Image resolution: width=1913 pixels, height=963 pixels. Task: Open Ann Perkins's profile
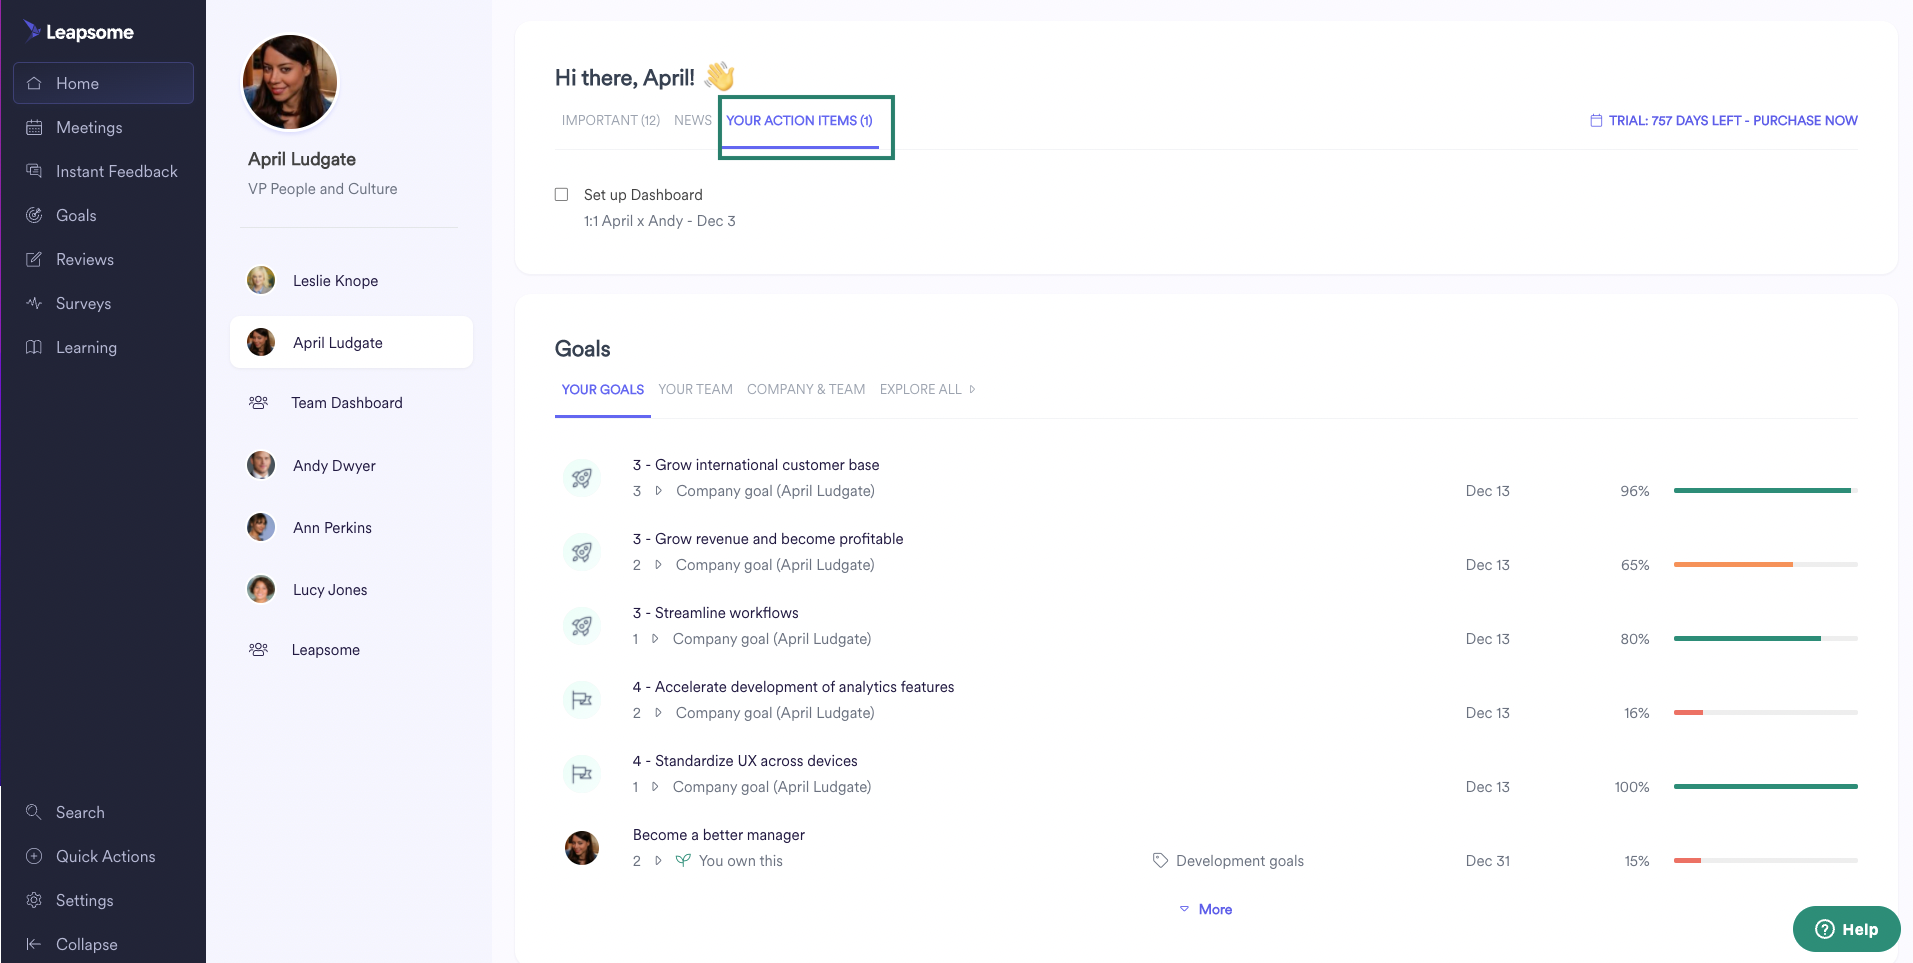coord(351,527)
